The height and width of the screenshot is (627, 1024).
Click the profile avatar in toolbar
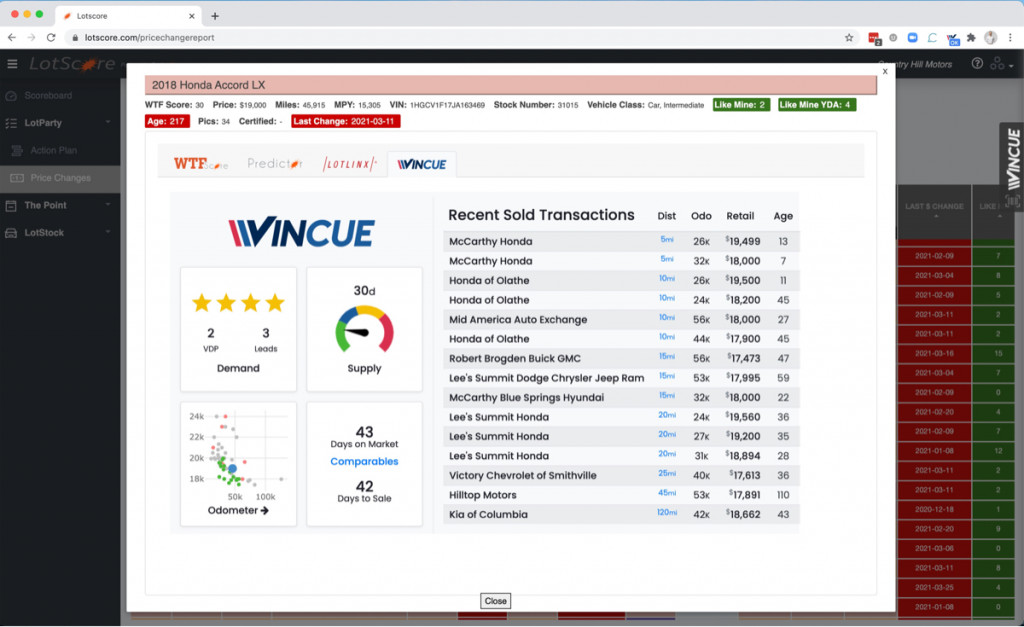point(991,38)
